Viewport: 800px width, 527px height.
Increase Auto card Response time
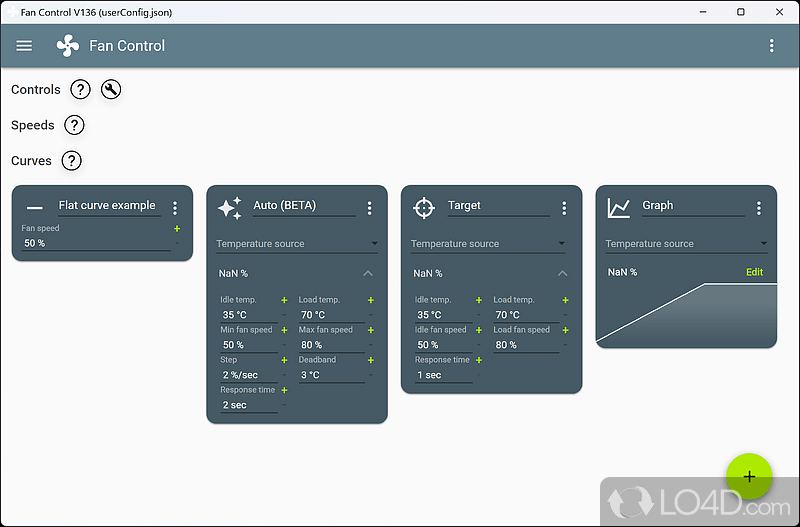284,390
